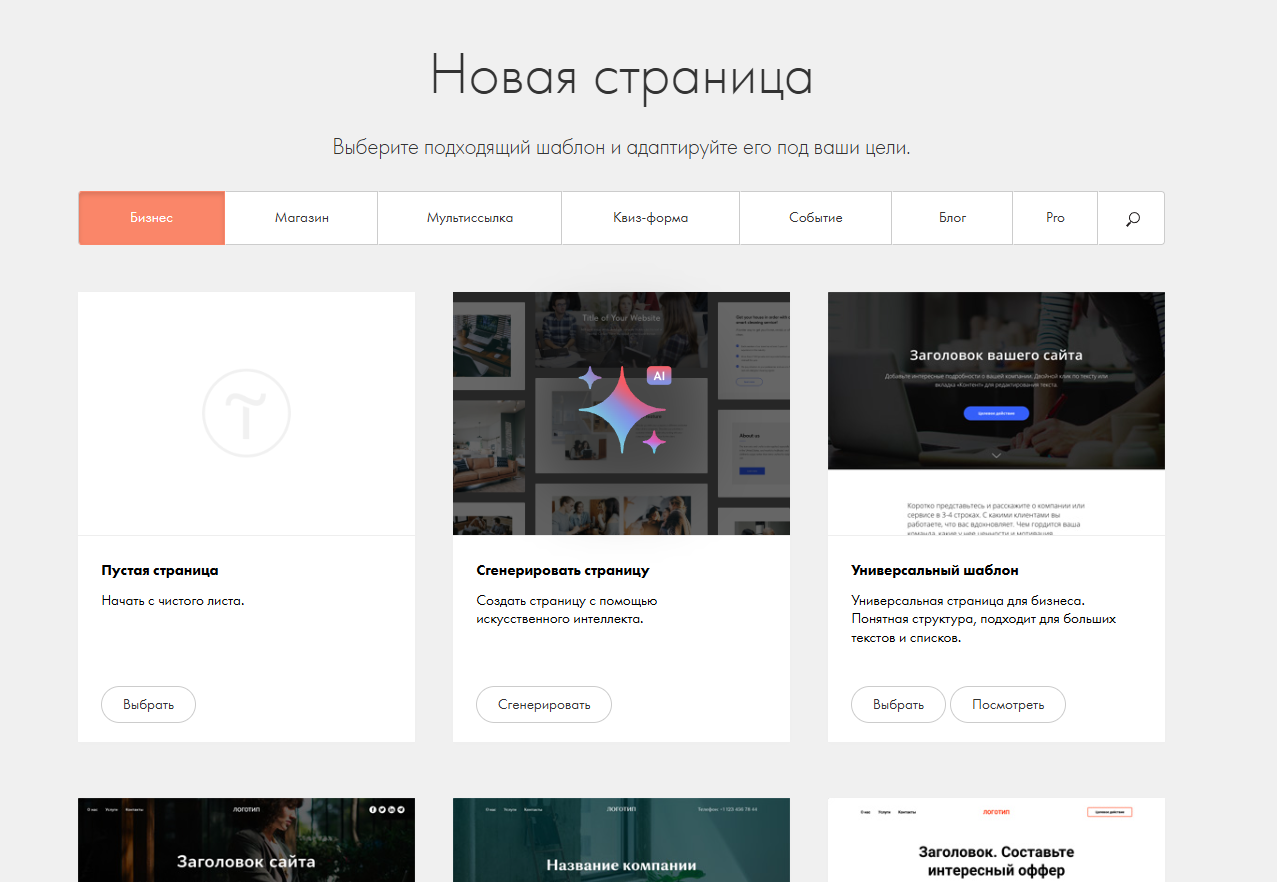Select the Бизнес category tab
The height and width of the screenshot is (882, 1277).
coord(151,218)
